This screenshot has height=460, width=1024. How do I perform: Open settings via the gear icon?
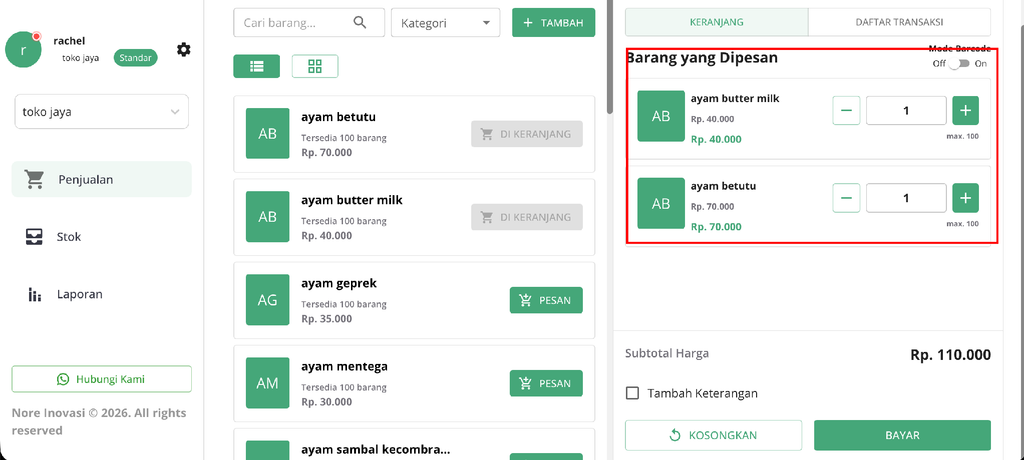pos(184,50)
